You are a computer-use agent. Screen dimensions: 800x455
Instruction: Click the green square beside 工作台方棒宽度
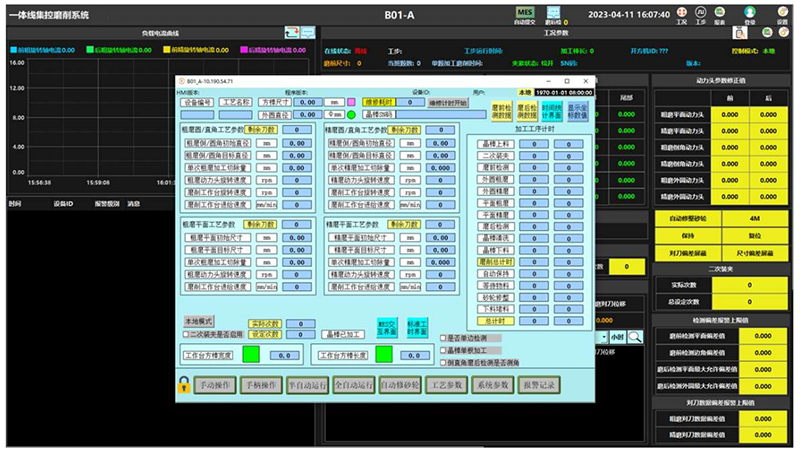coord(248,354)
